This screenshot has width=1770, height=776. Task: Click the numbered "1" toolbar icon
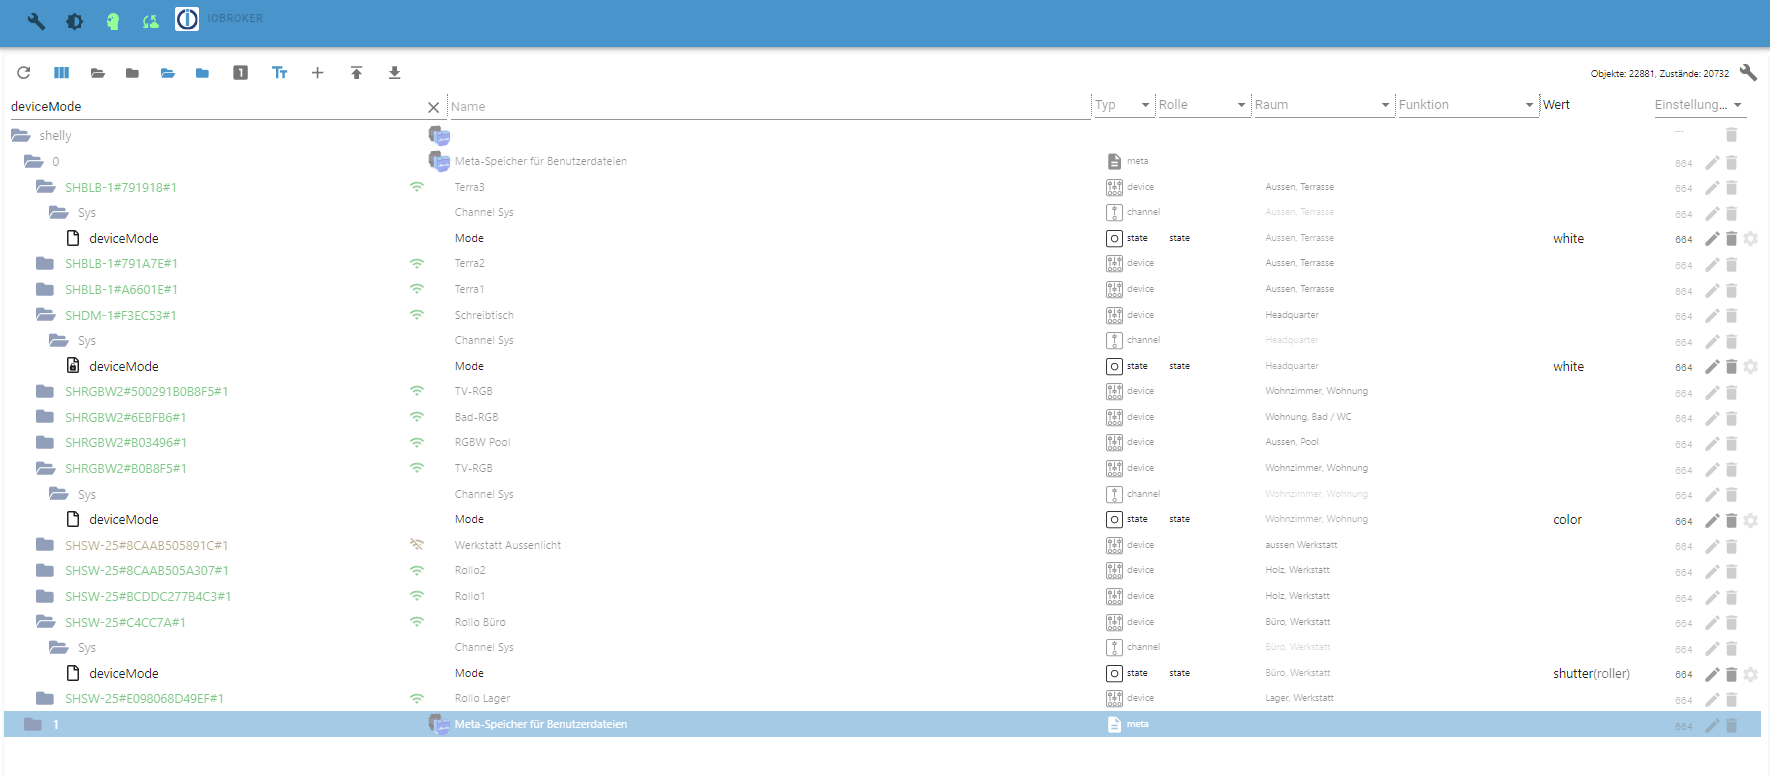click(x=240, y=73)
